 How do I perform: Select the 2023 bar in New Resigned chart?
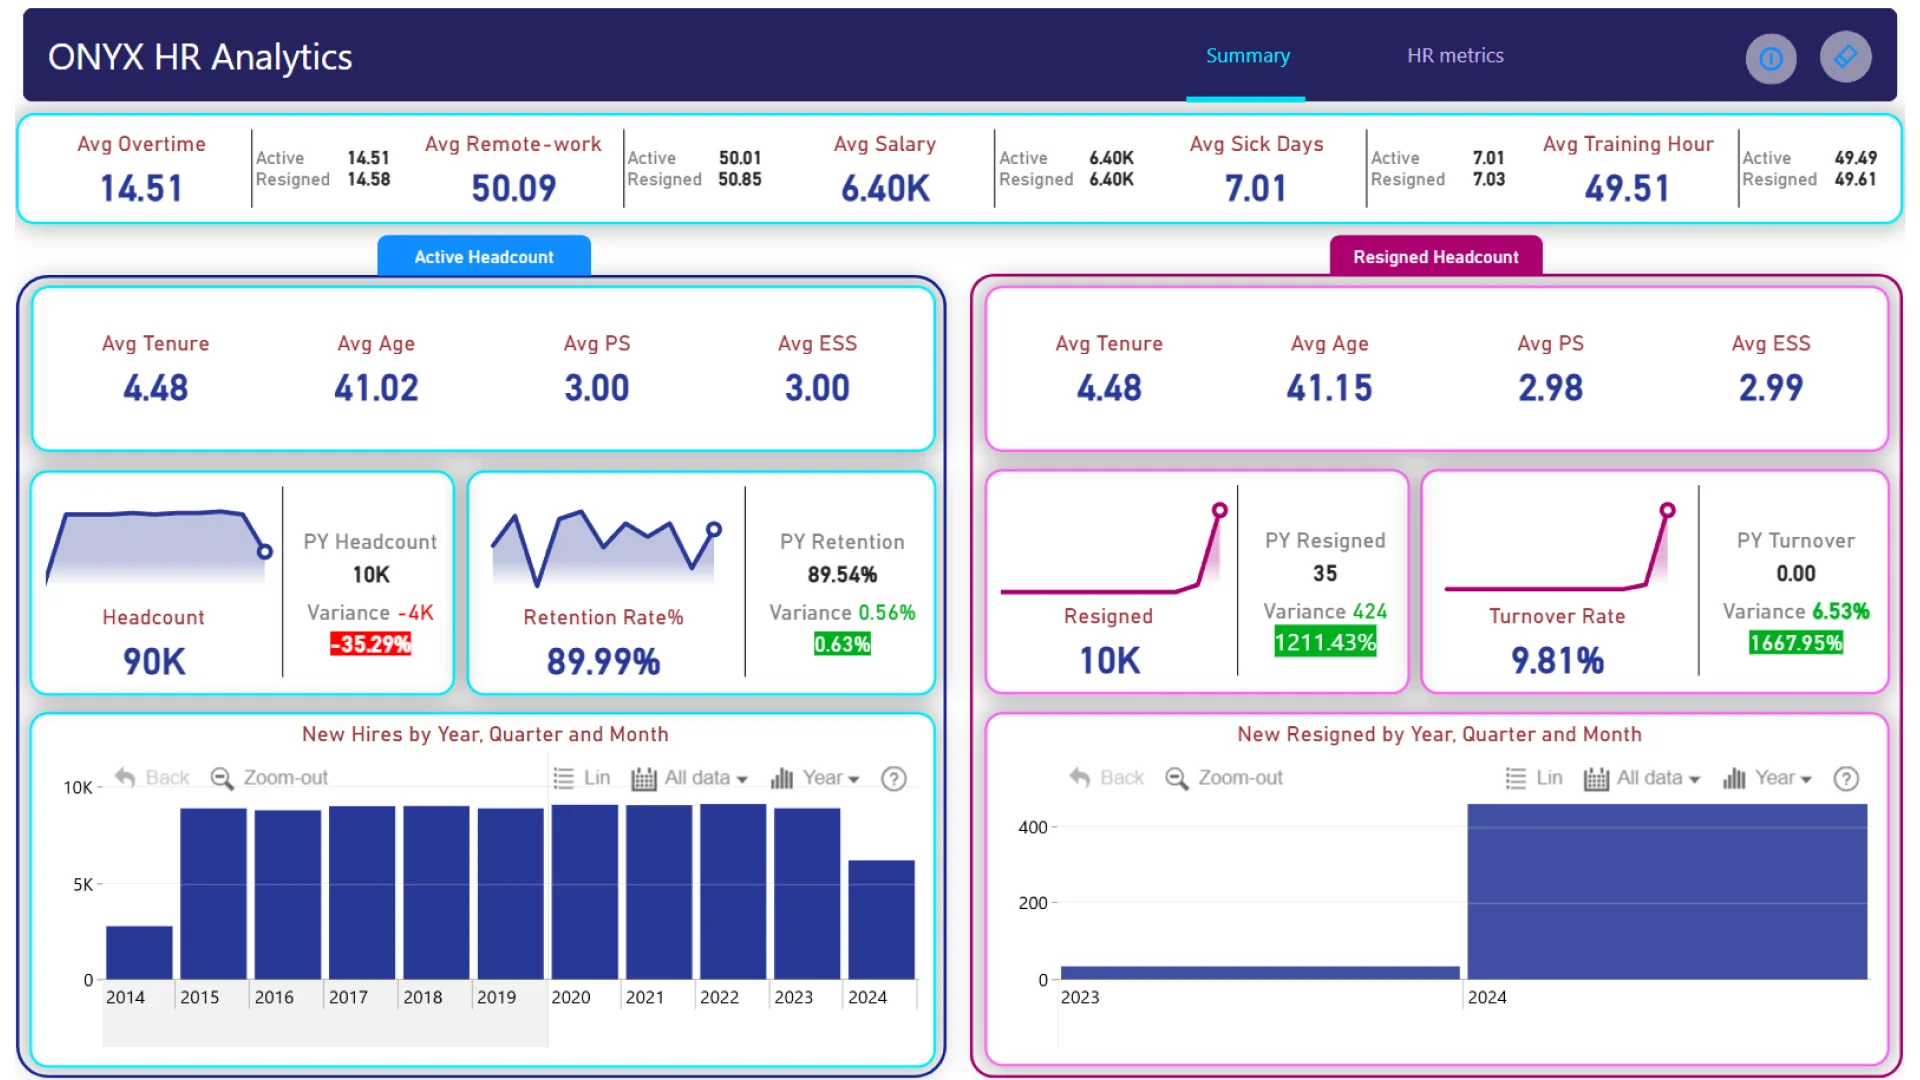(1260, 972)
